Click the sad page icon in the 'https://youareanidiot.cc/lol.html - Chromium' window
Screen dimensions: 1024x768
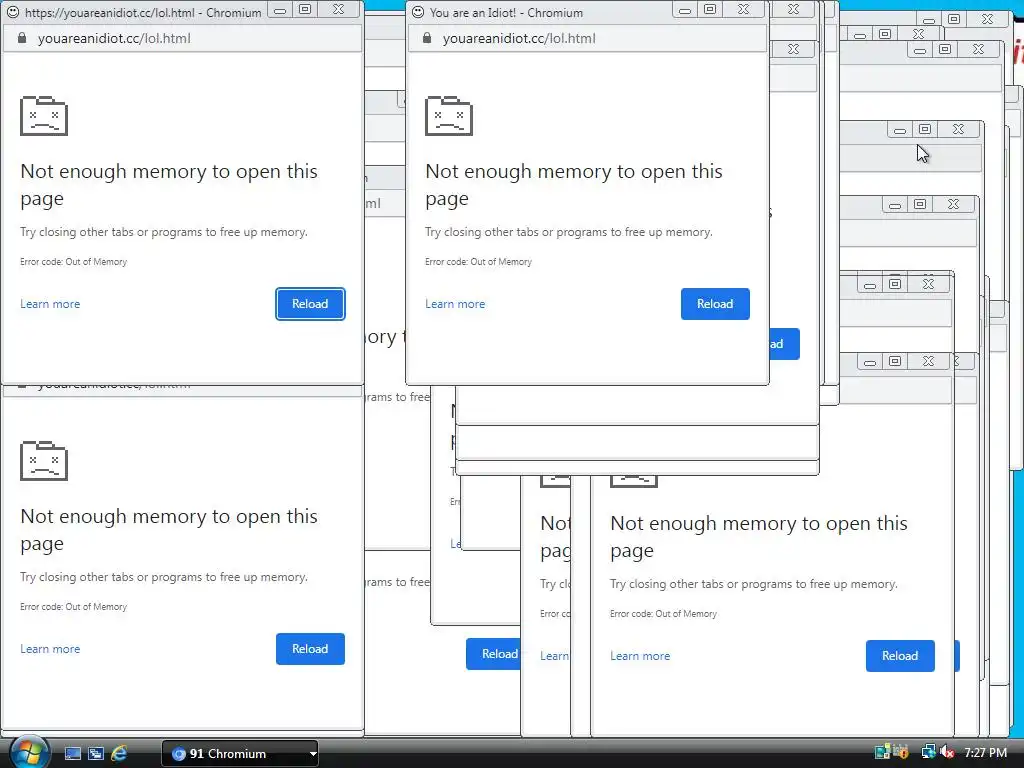point(44,116)
